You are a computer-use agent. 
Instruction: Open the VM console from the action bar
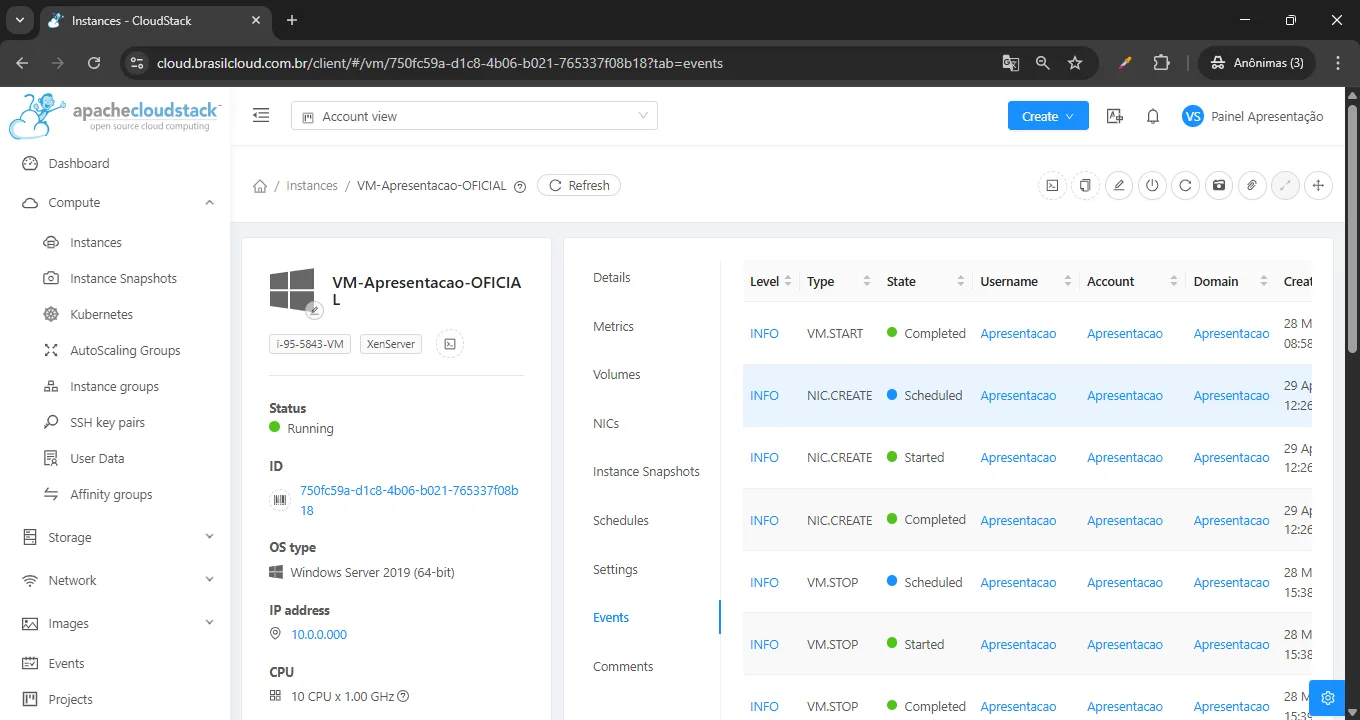[1052, 185]
